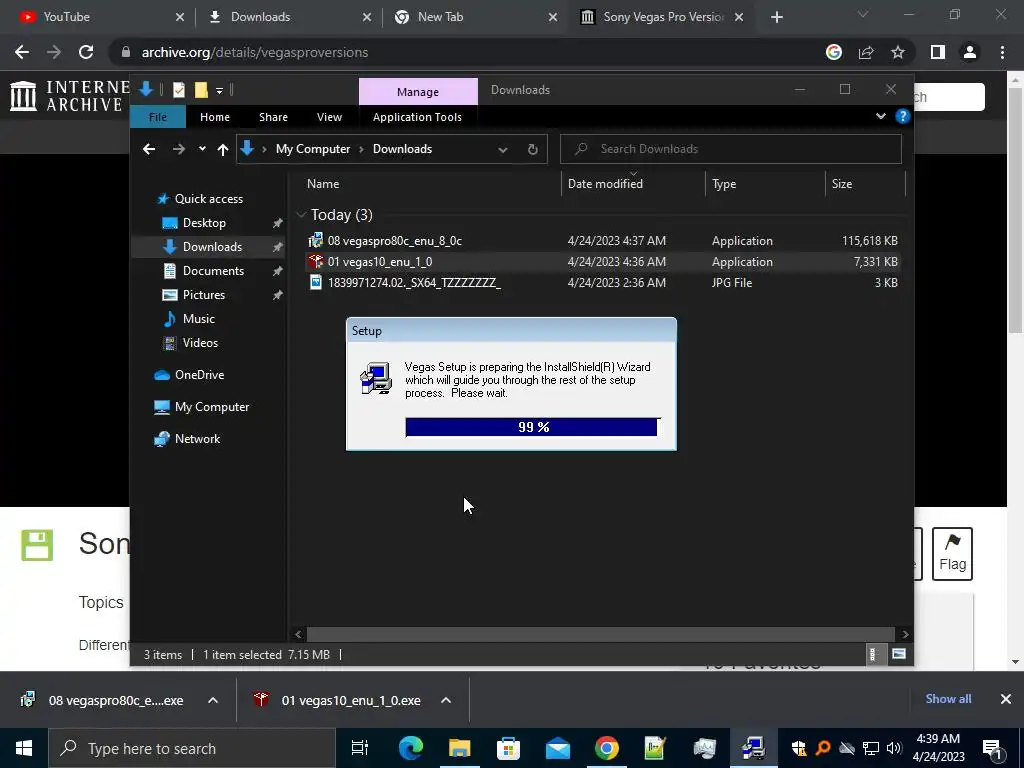Click New folder icon in Explorer title bar

tap(200, 89)
